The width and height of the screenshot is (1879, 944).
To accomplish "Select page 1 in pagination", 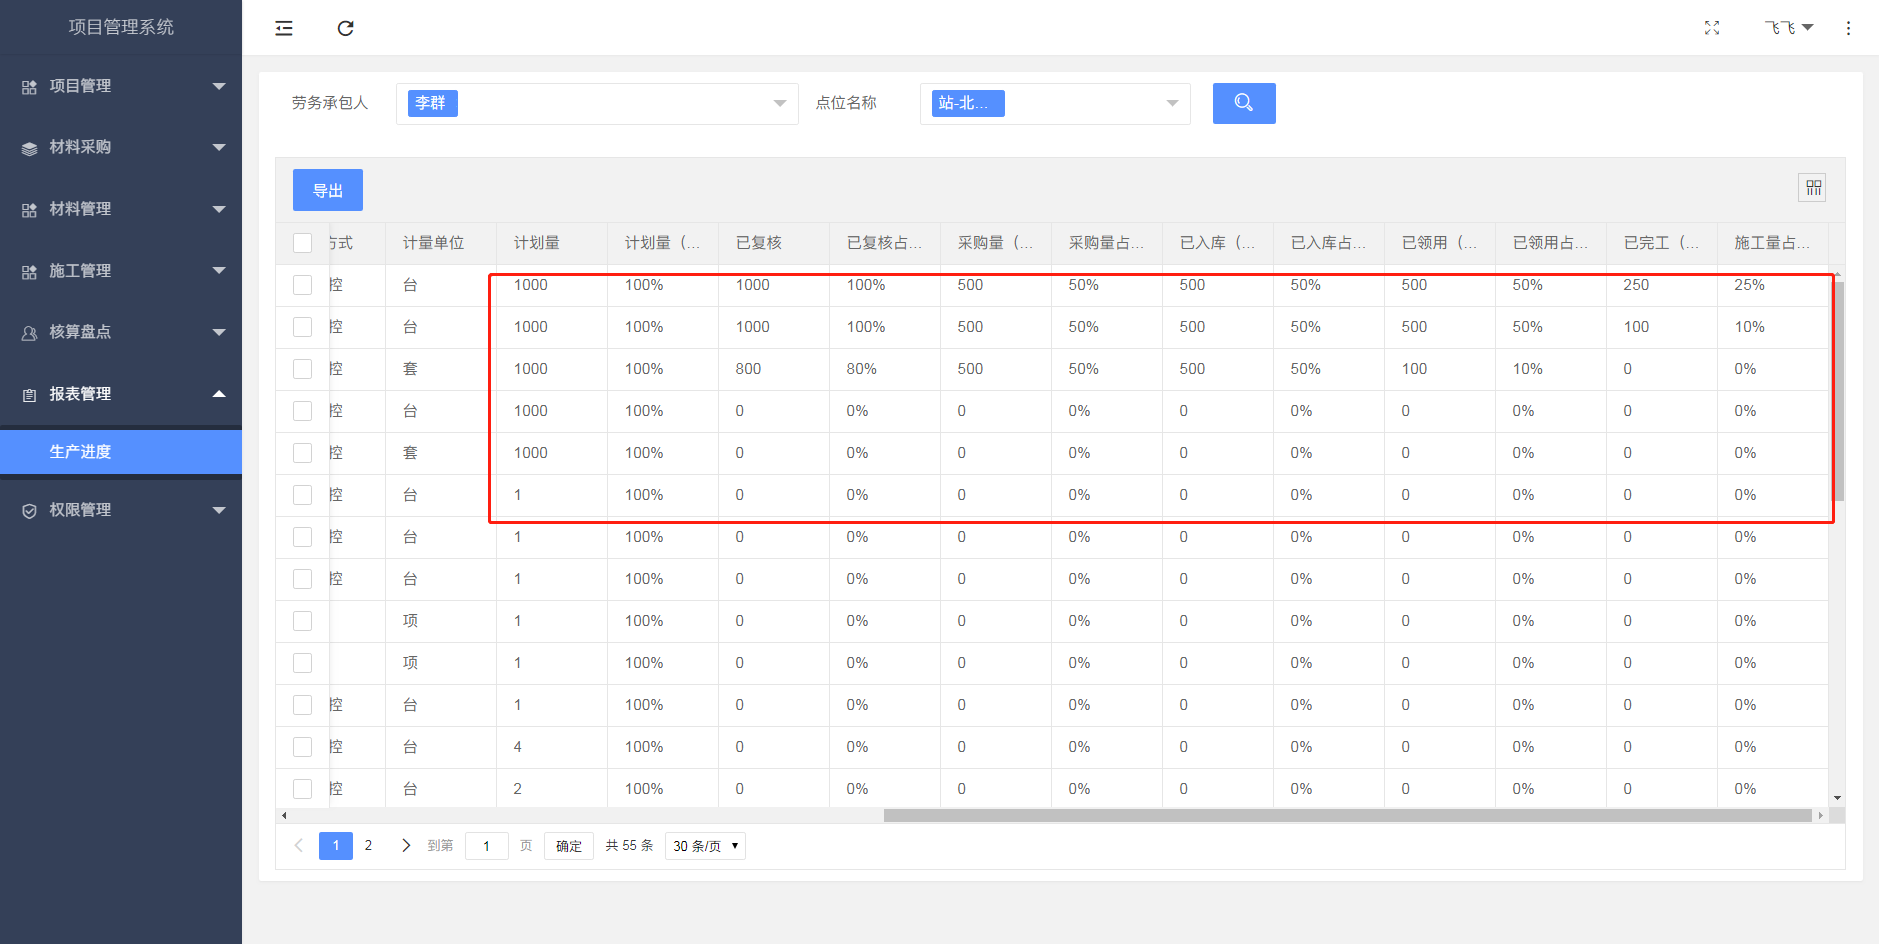I will (336, 845).
